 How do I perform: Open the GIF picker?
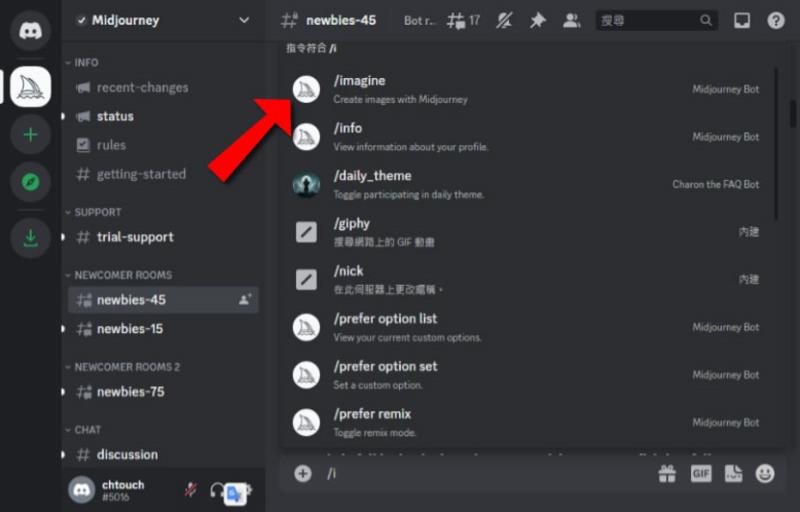tap(701, 474)
